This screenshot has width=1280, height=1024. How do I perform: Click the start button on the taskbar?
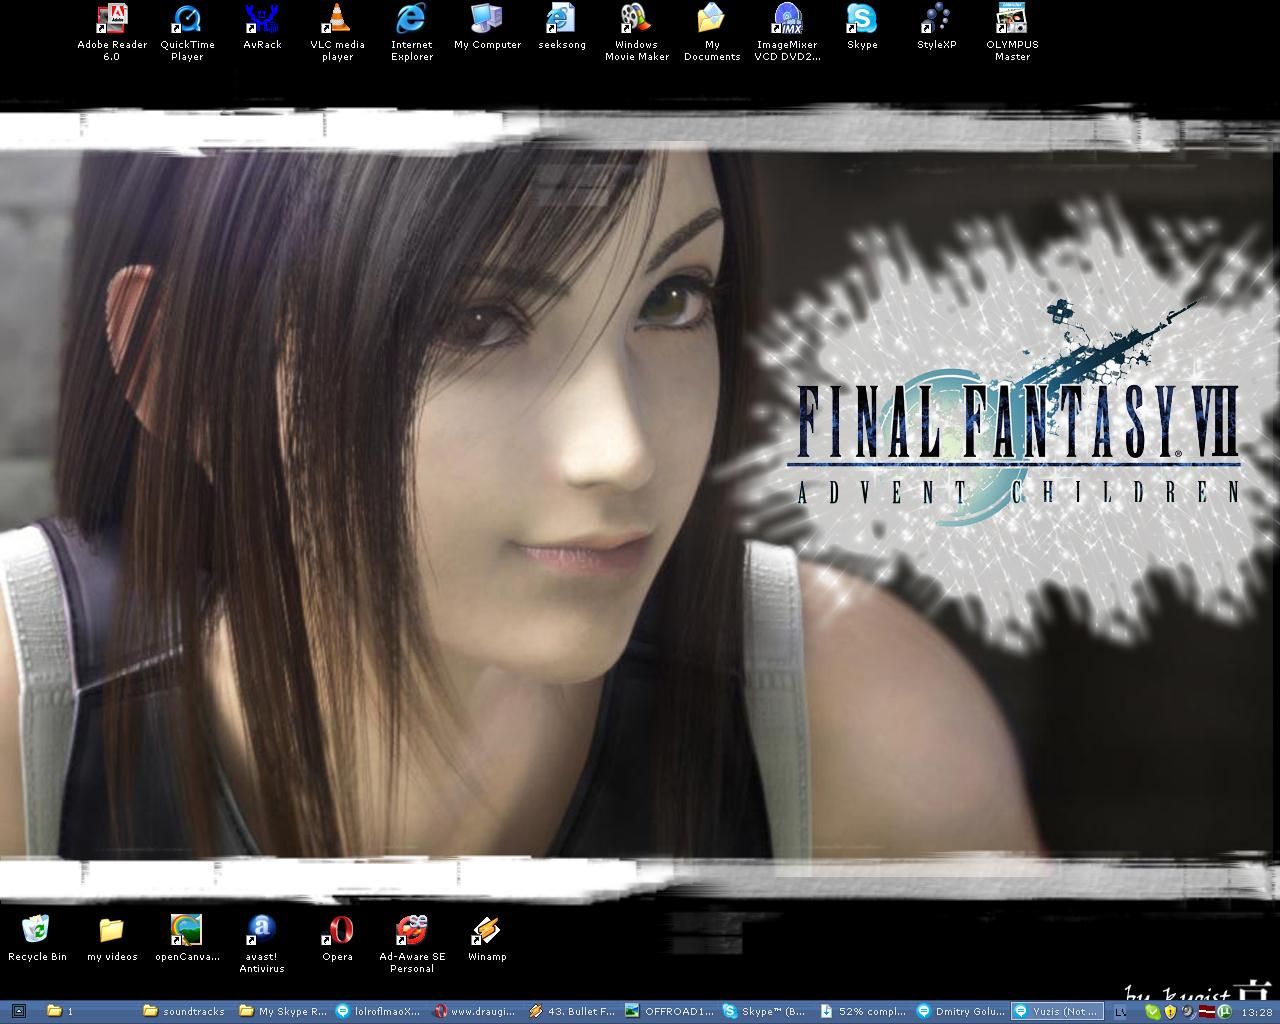pos(18,1012)
